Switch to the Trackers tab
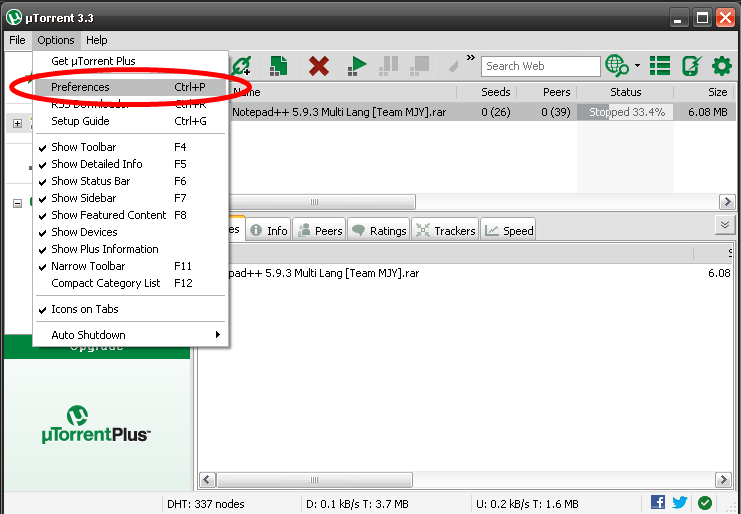 (x=445, y=231)
